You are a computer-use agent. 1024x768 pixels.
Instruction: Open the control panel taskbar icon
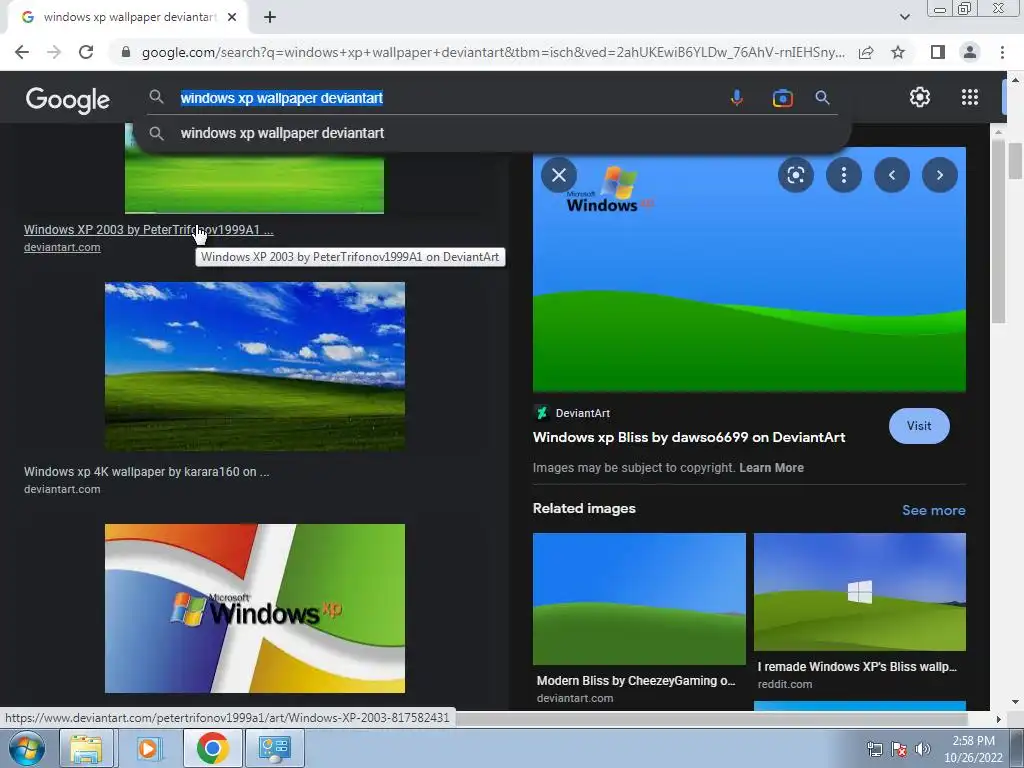click(x=274, y=748)
